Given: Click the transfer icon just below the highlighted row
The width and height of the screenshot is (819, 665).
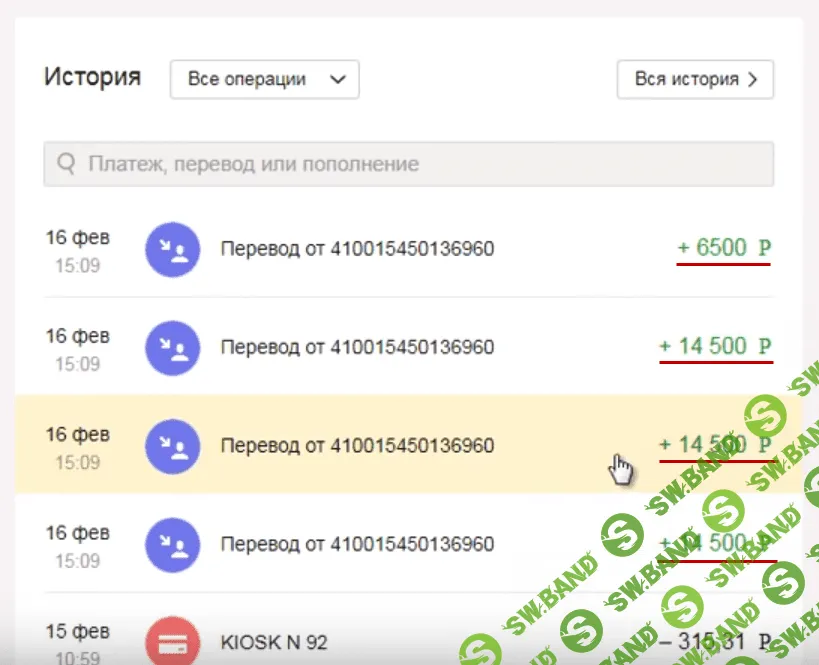Looking at the screenshot, I should 172,544.
